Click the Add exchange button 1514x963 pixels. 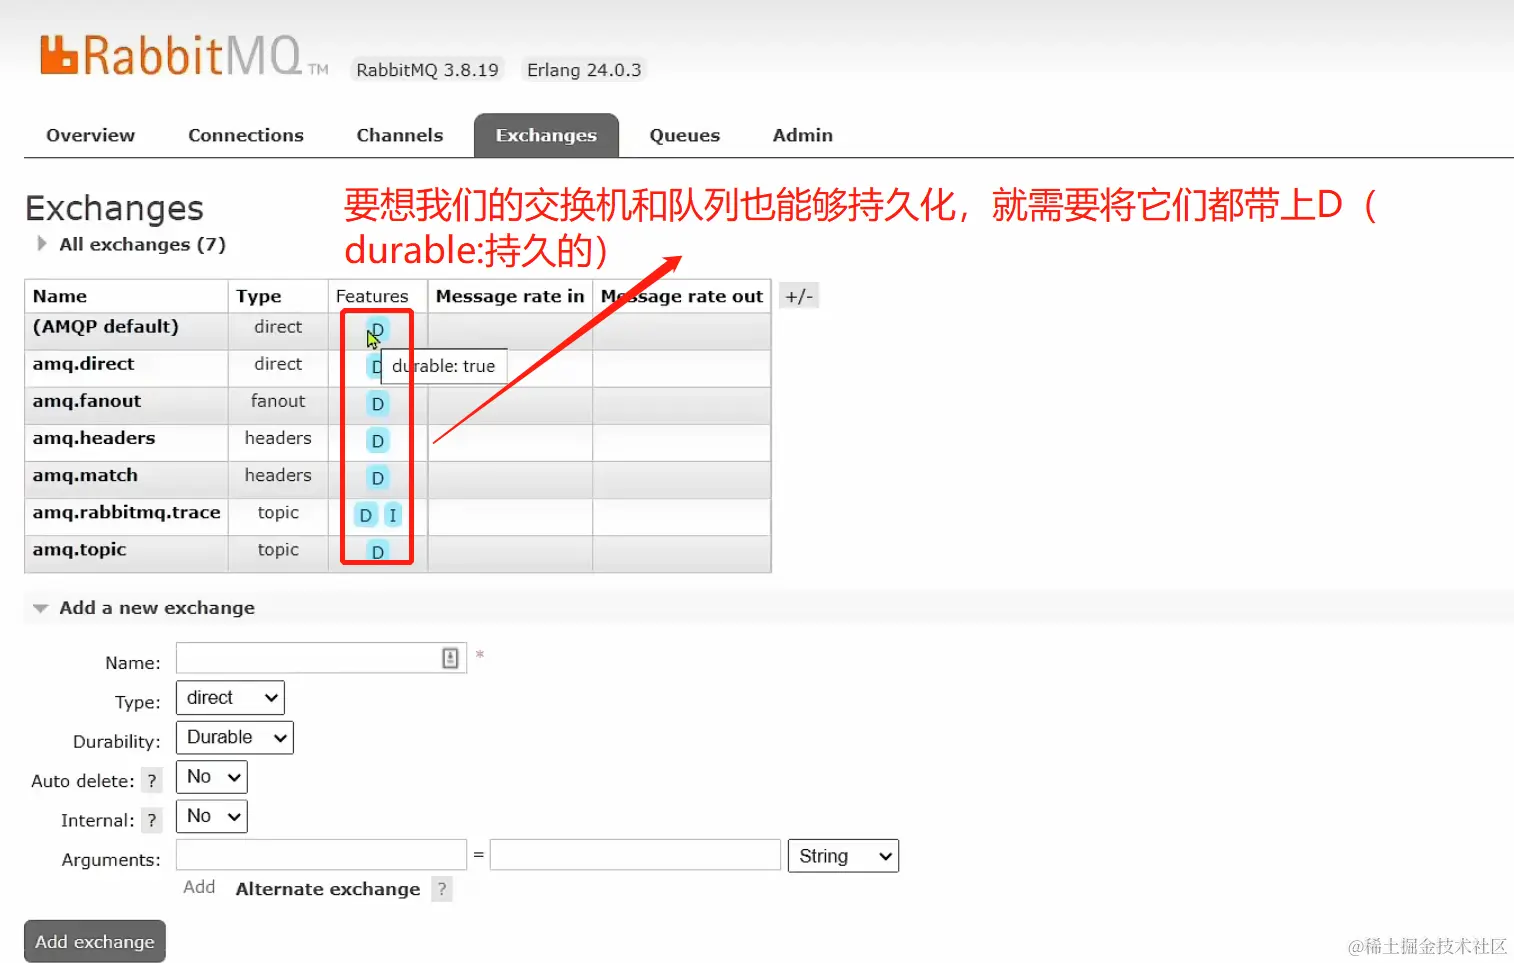pos(95,942)
